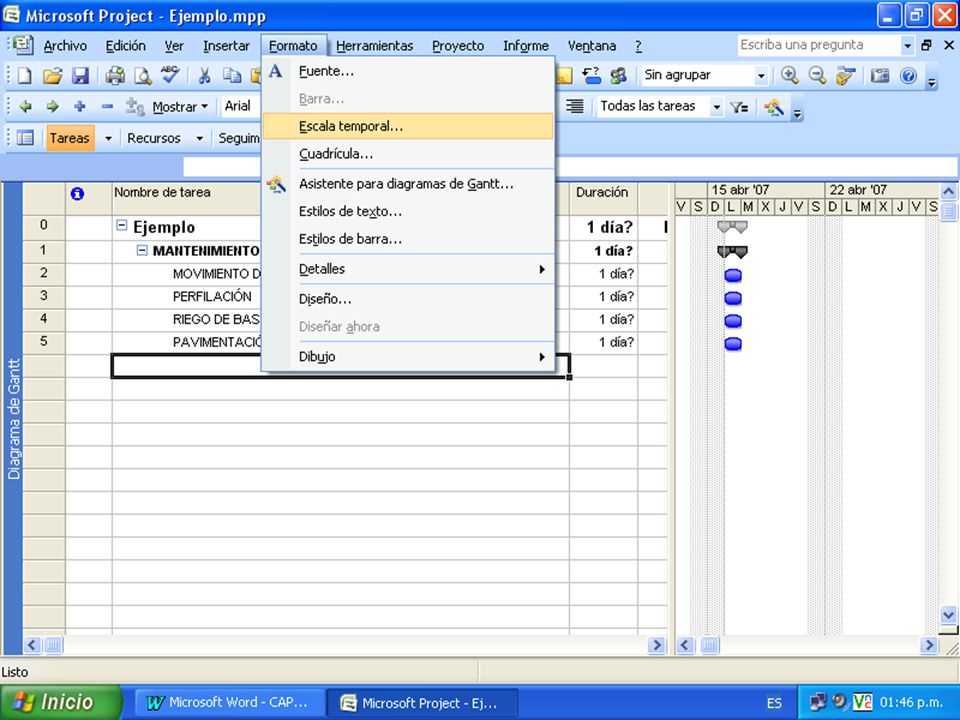This screenshot has height=720, width=960.
Task: Click the Duración column header
Action: tap(603, 198)
